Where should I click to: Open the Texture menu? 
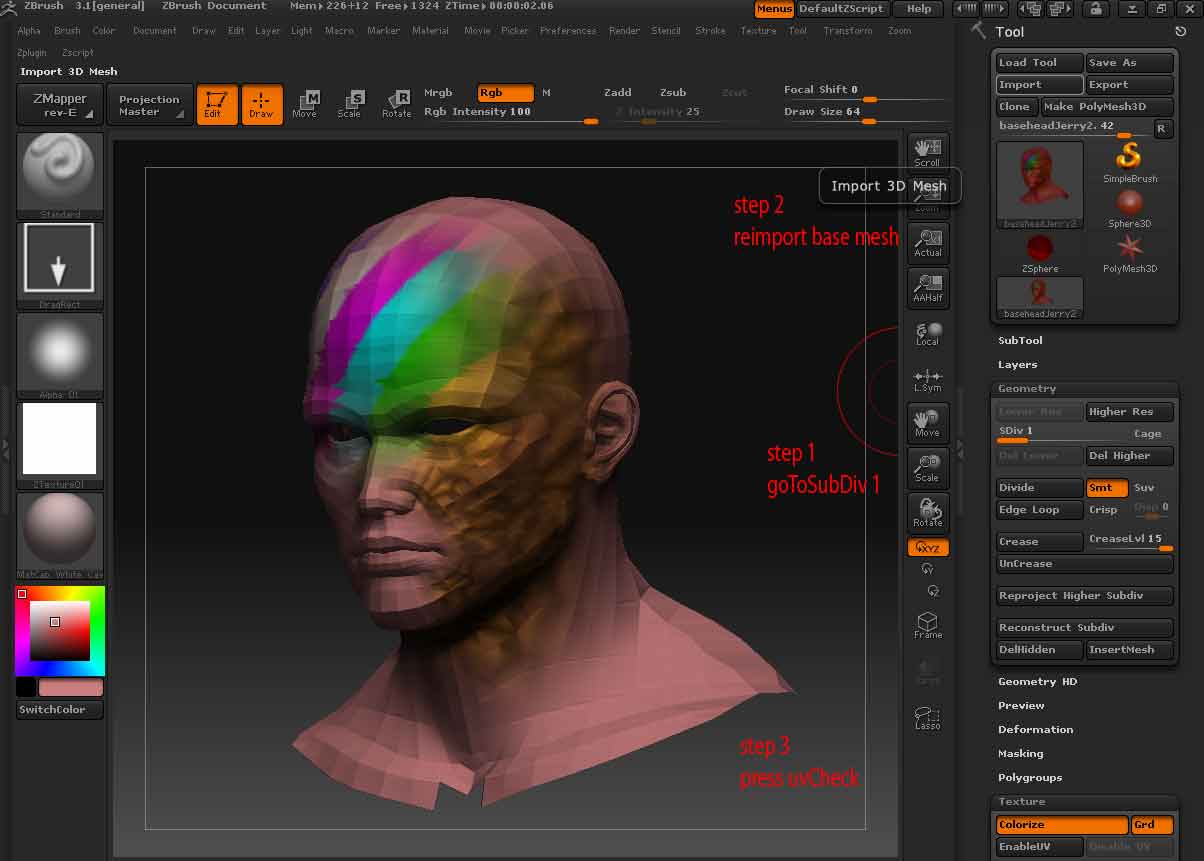coord(758,31)
